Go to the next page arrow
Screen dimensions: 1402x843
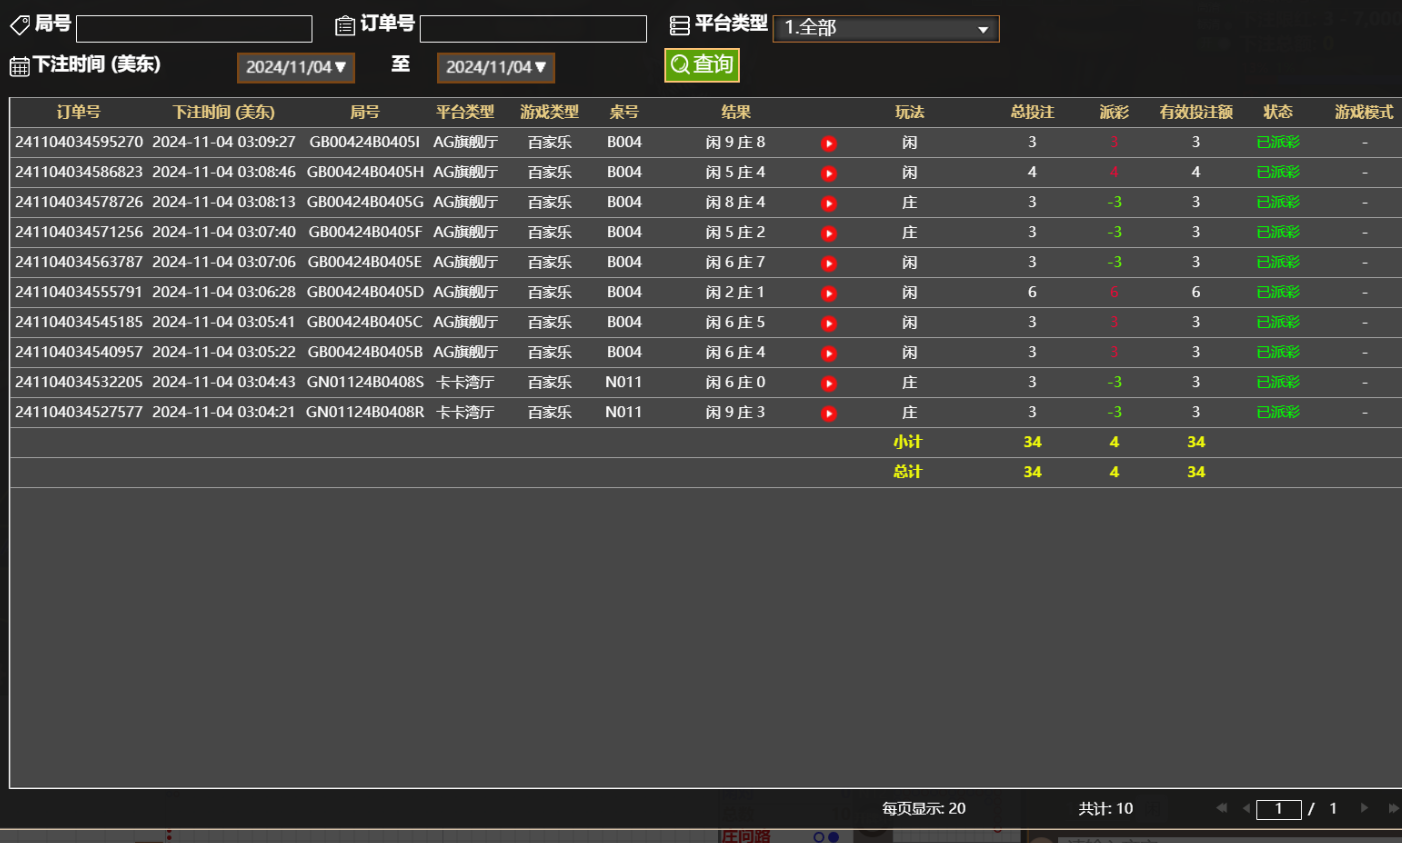(x=1364, y=808)
